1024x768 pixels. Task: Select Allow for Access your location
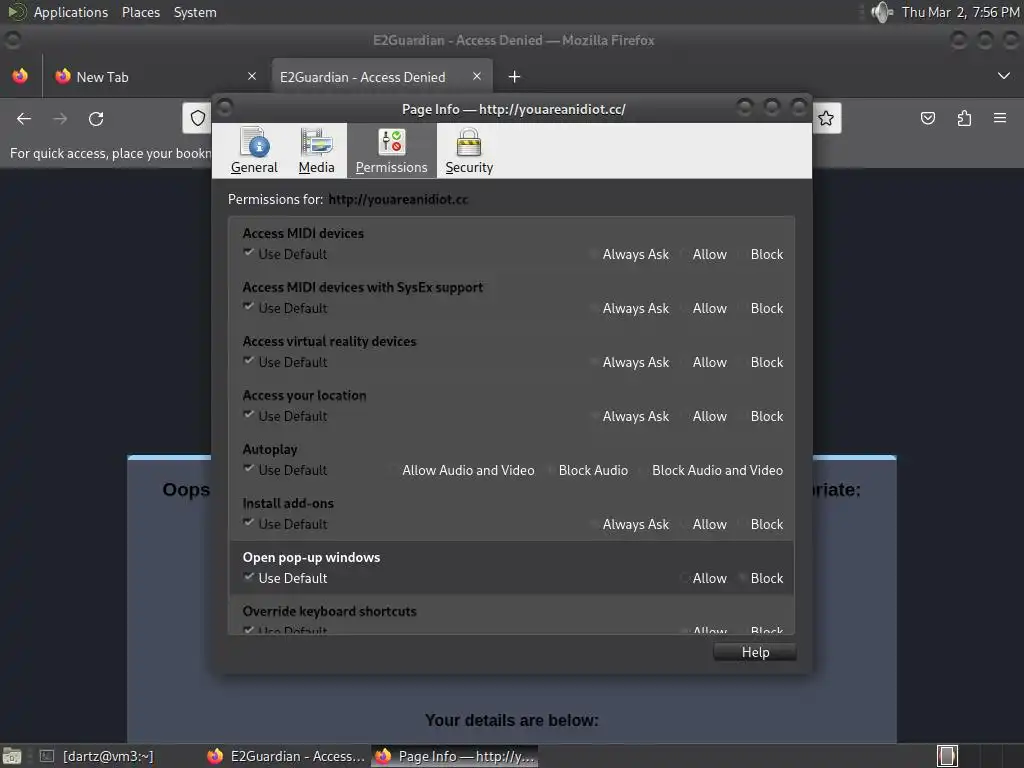(704, 417)
